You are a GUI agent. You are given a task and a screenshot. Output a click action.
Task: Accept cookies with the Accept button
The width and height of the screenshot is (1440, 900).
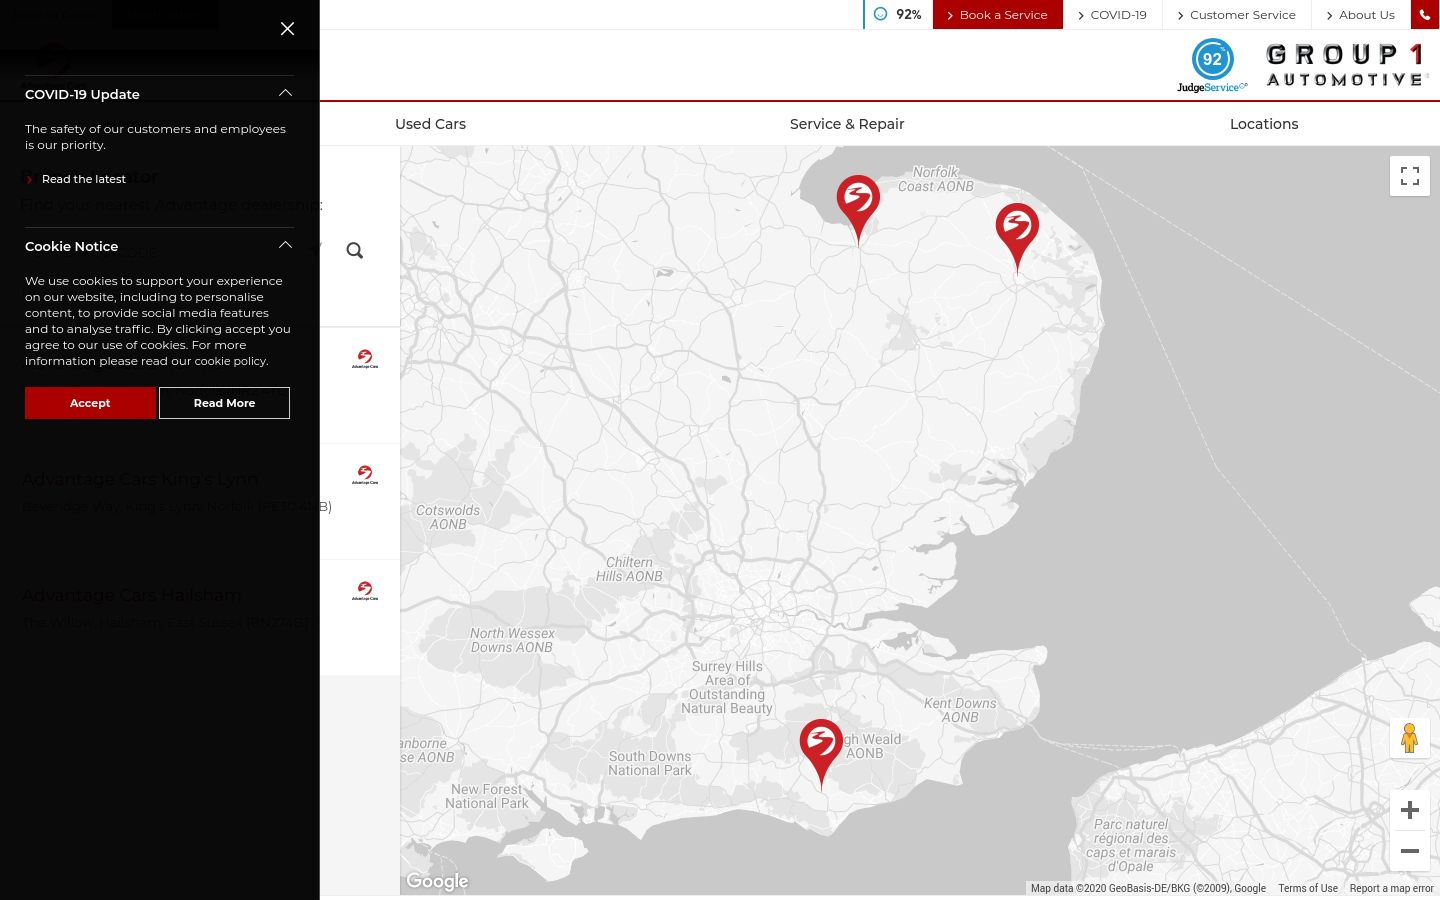click(90, 403)
